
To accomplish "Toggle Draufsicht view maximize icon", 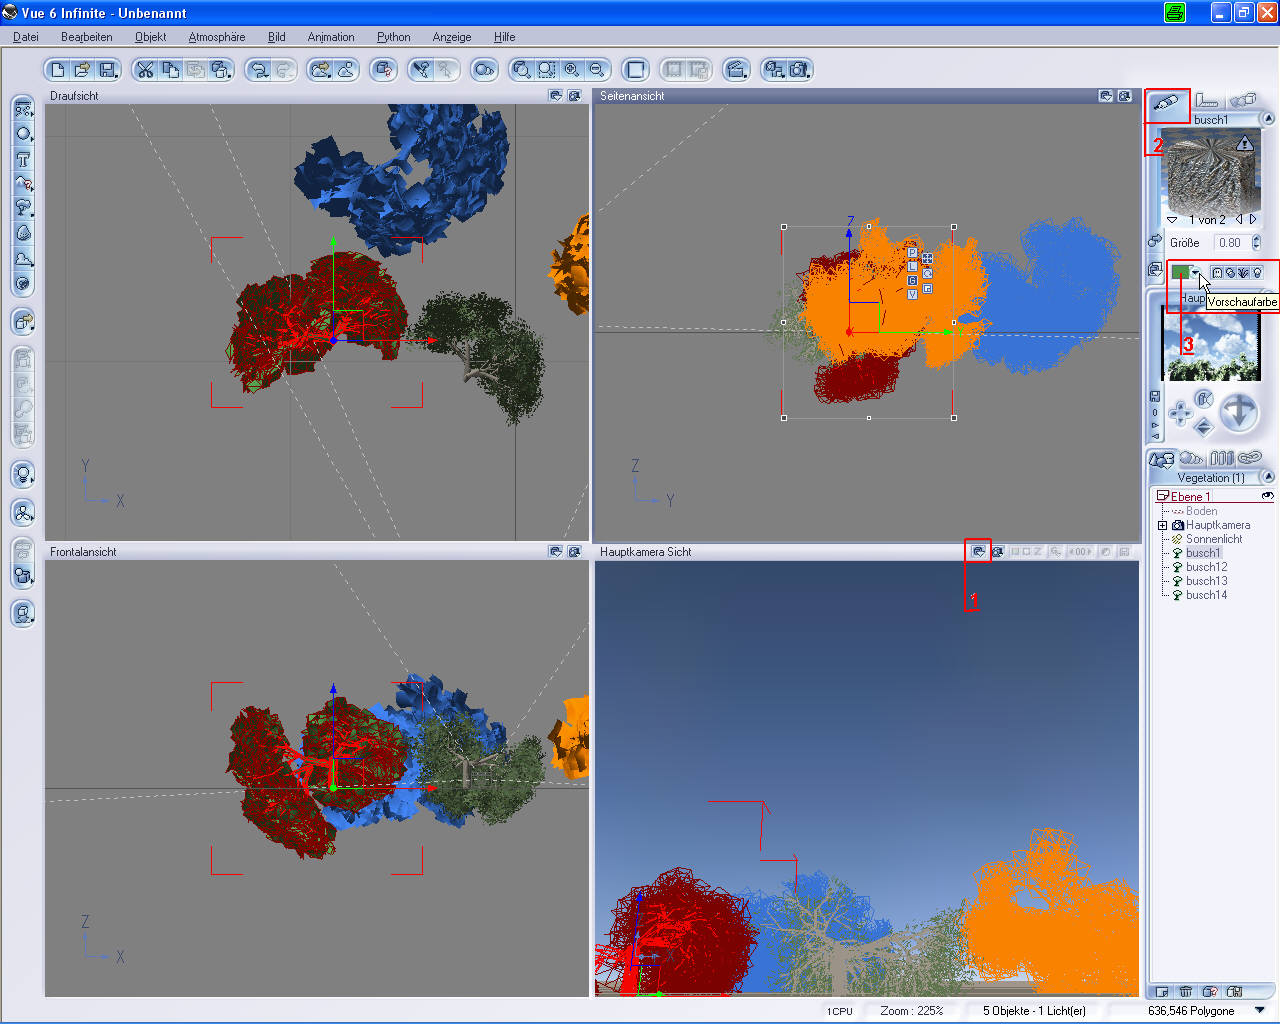I will point(575,96).
